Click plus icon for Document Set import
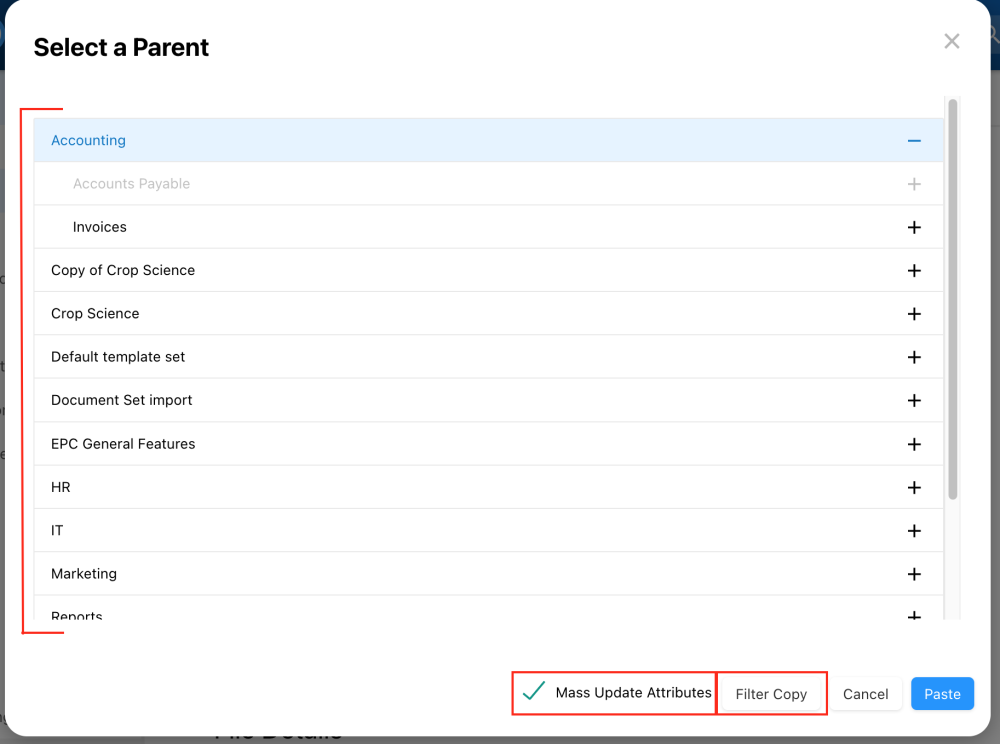 pyautogui.click(x=913, y=401)
